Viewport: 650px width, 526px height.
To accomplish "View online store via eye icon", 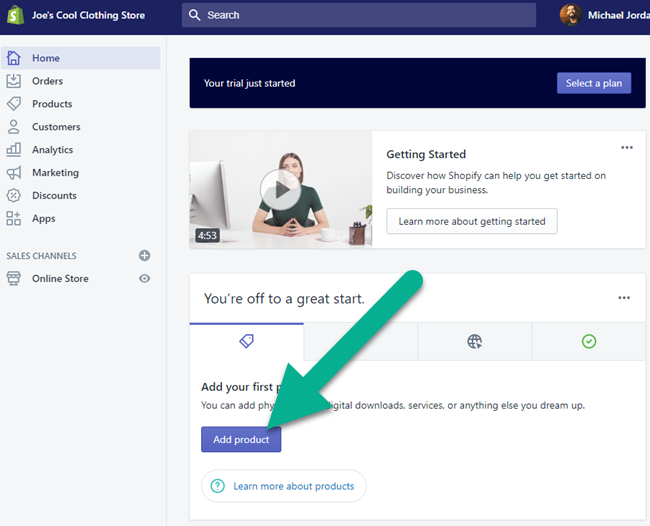I will (145, 279).
